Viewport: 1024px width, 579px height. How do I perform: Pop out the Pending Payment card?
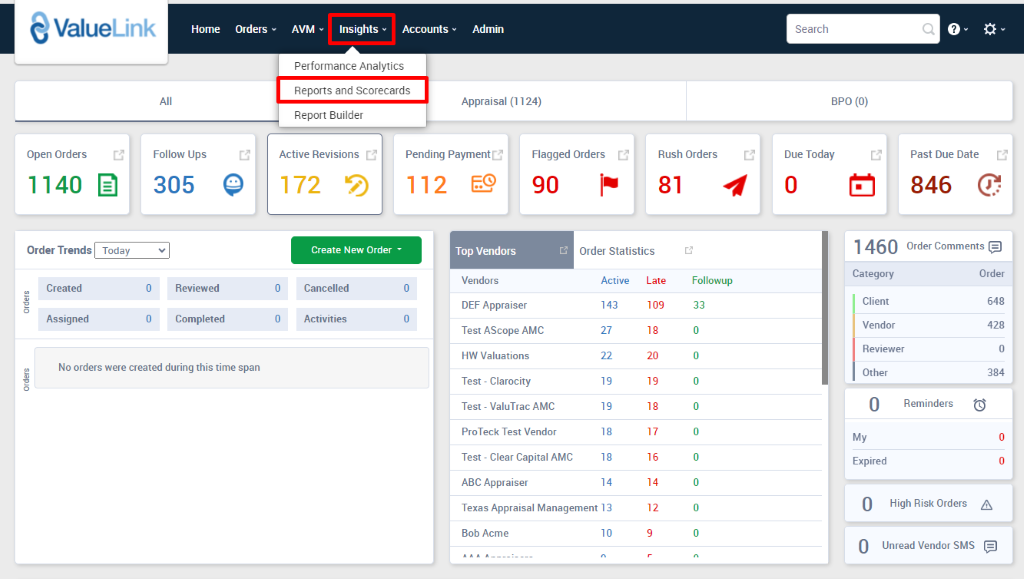[498, 155]
